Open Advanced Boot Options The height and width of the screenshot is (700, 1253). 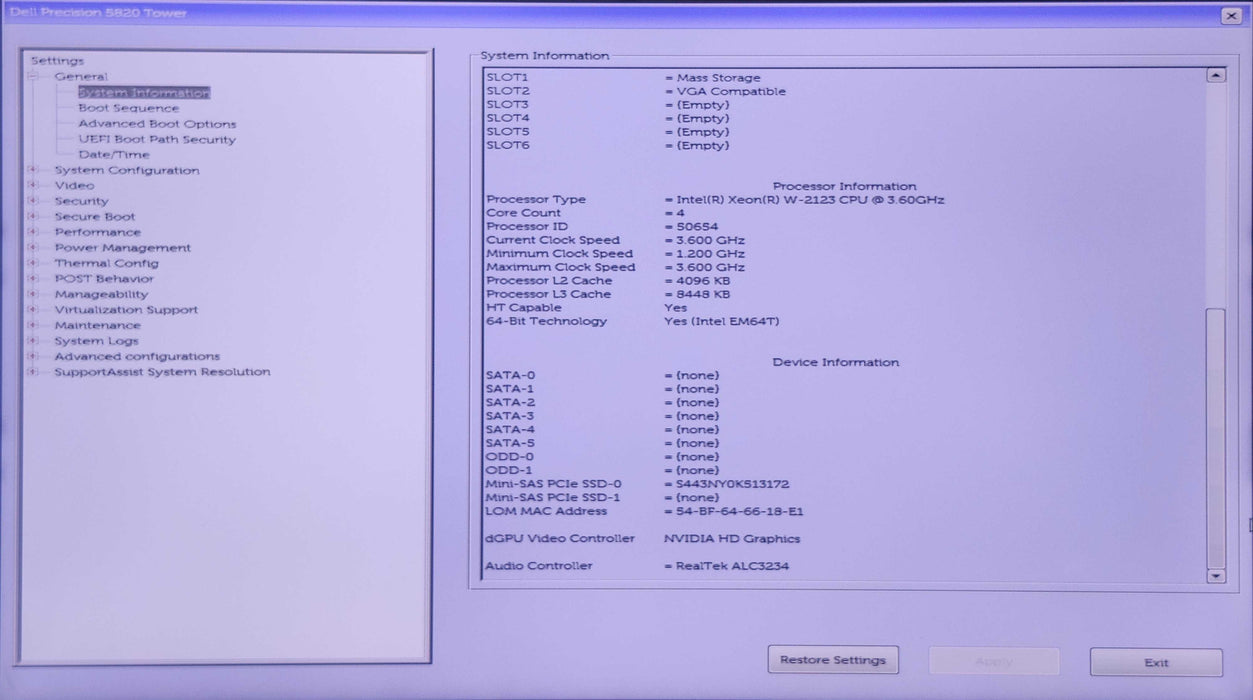[157, 124]
